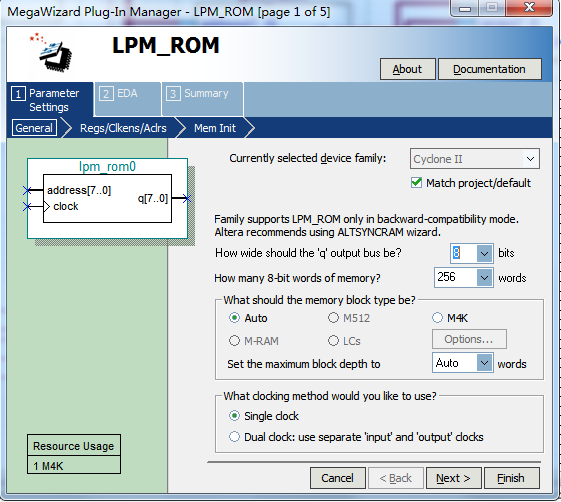This screenshot has width=561, height=502.
Task: Click the number 3 Summary step icon
Action: [173, 94]
